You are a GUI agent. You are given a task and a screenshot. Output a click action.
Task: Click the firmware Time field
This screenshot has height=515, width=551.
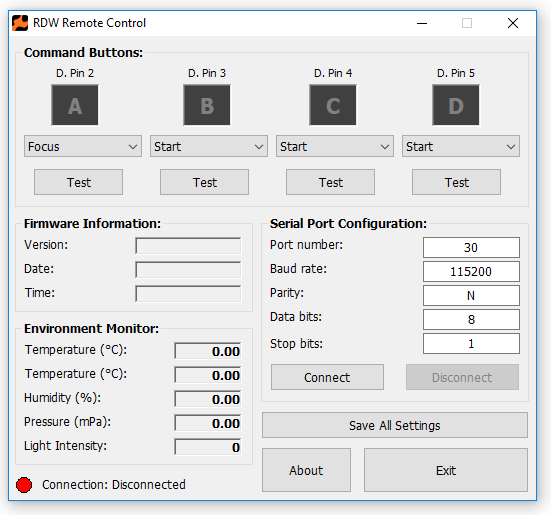[x=188, y=293]
